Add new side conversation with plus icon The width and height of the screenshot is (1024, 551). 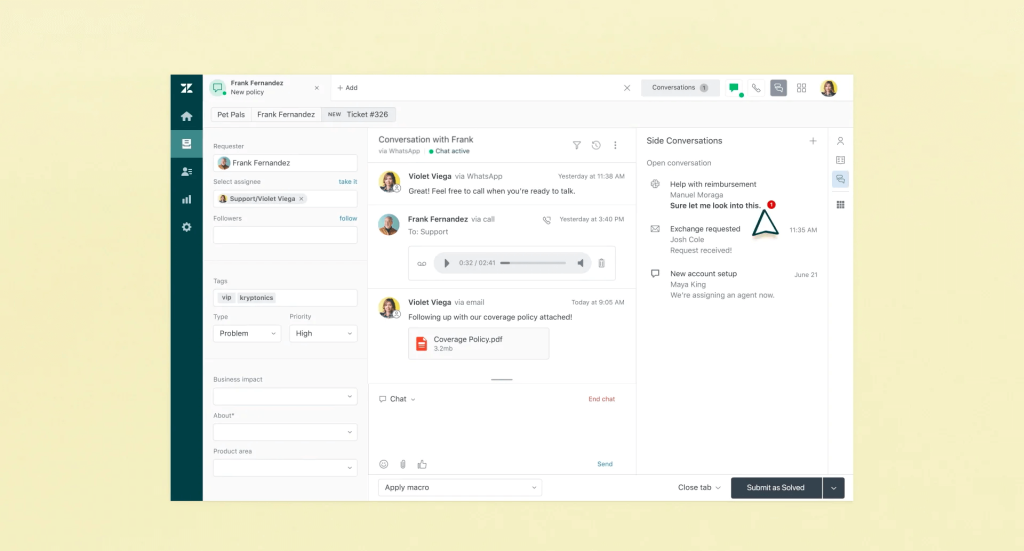812,141
